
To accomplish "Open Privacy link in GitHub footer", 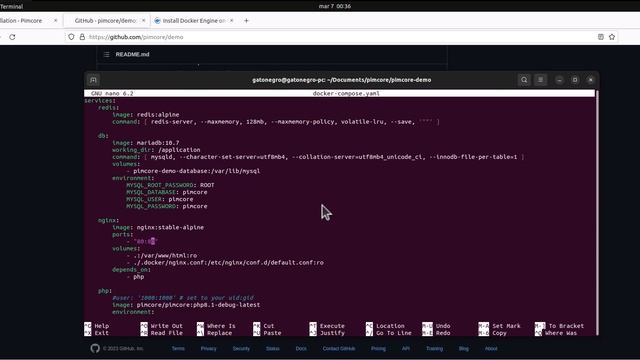I will click(x=208, y=349).
